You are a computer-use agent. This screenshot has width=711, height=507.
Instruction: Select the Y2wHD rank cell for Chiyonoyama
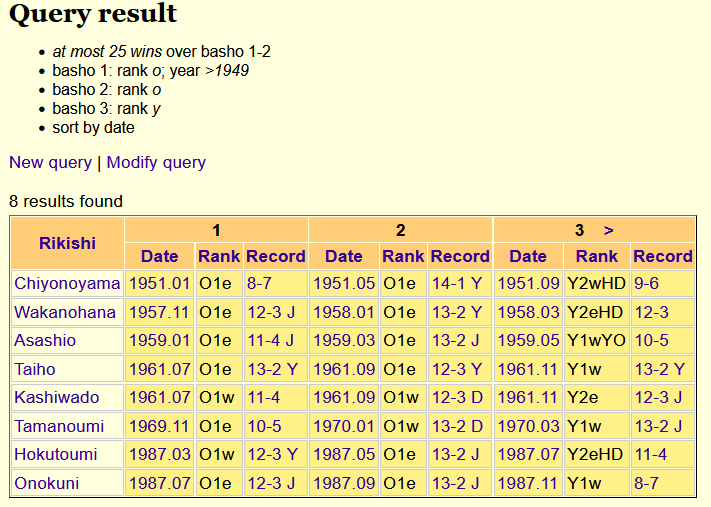(x=597, y=283)
